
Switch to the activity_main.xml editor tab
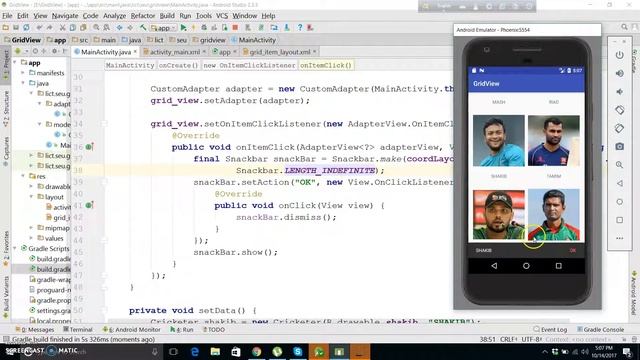coord(175,52)
